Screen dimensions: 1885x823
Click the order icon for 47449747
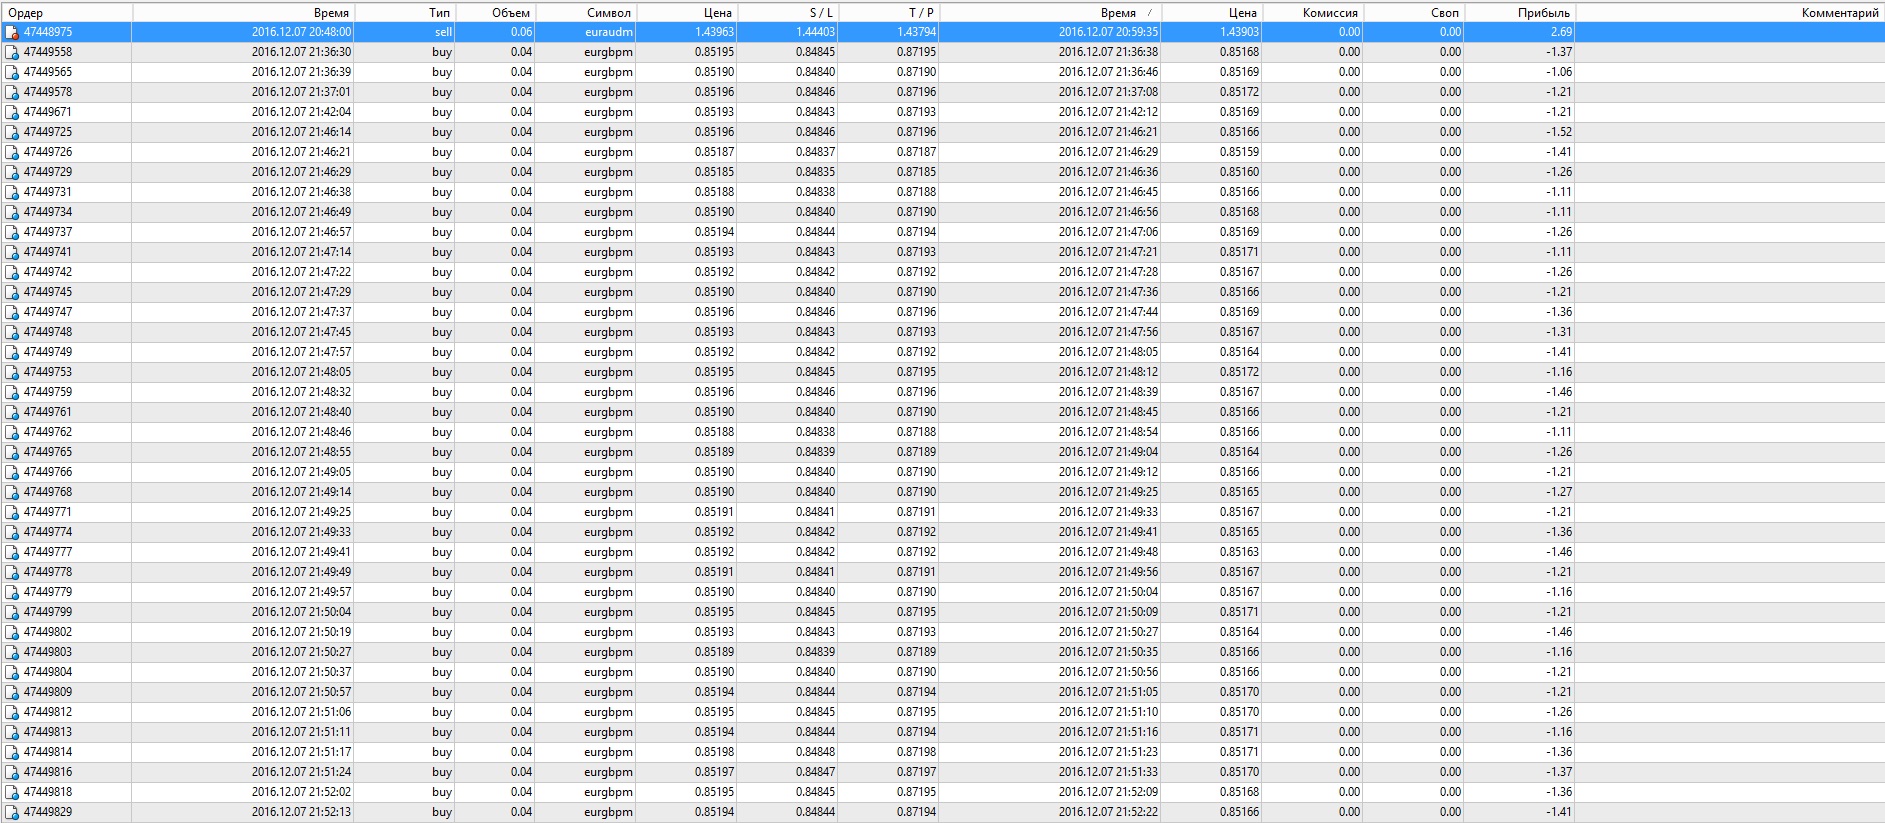(12, 312)
